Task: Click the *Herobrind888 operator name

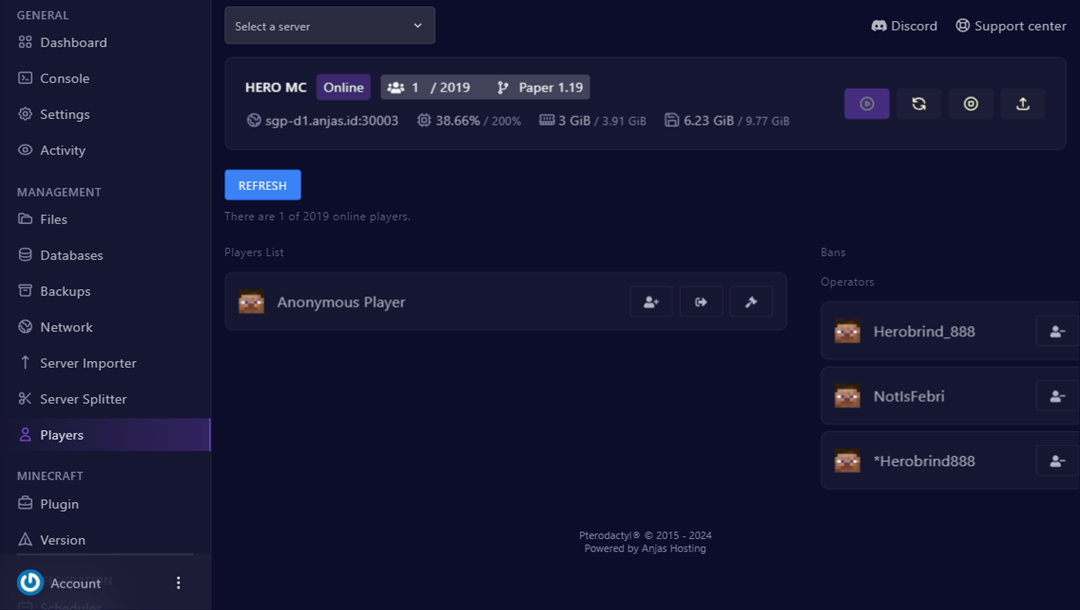Action: pos(924,461)
